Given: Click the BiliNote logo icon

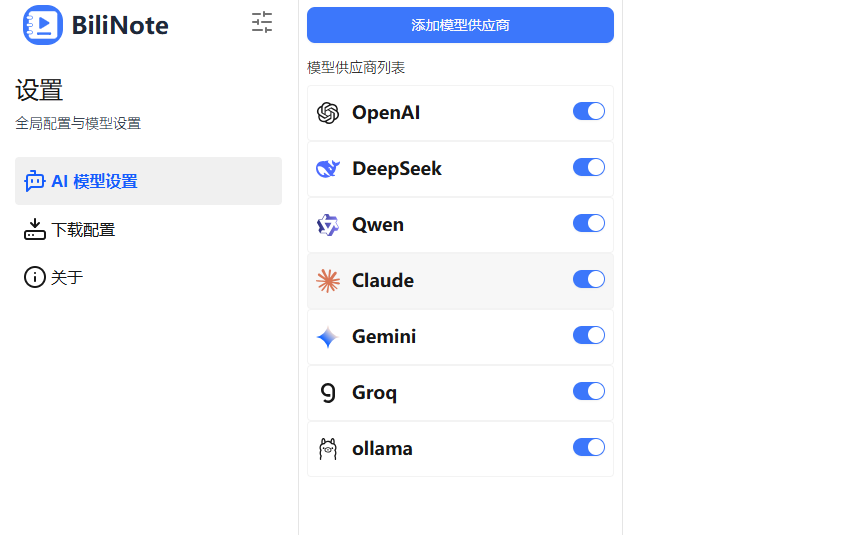Looking at the screenshot, I should 42,25.
